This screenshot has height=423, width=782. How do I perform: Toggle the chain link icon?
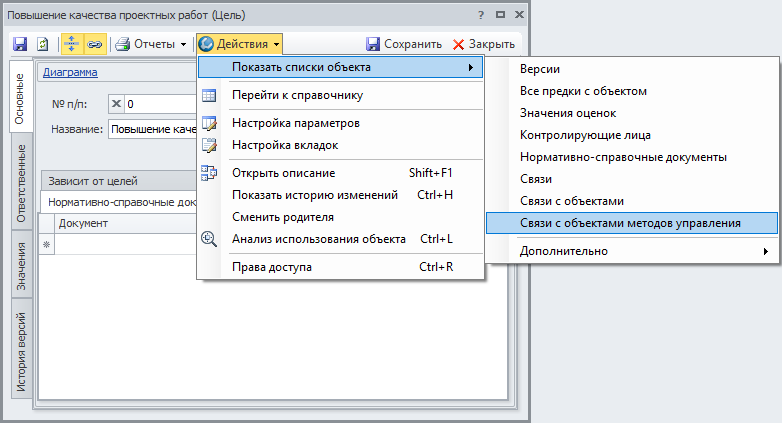(x=95, y=44)
